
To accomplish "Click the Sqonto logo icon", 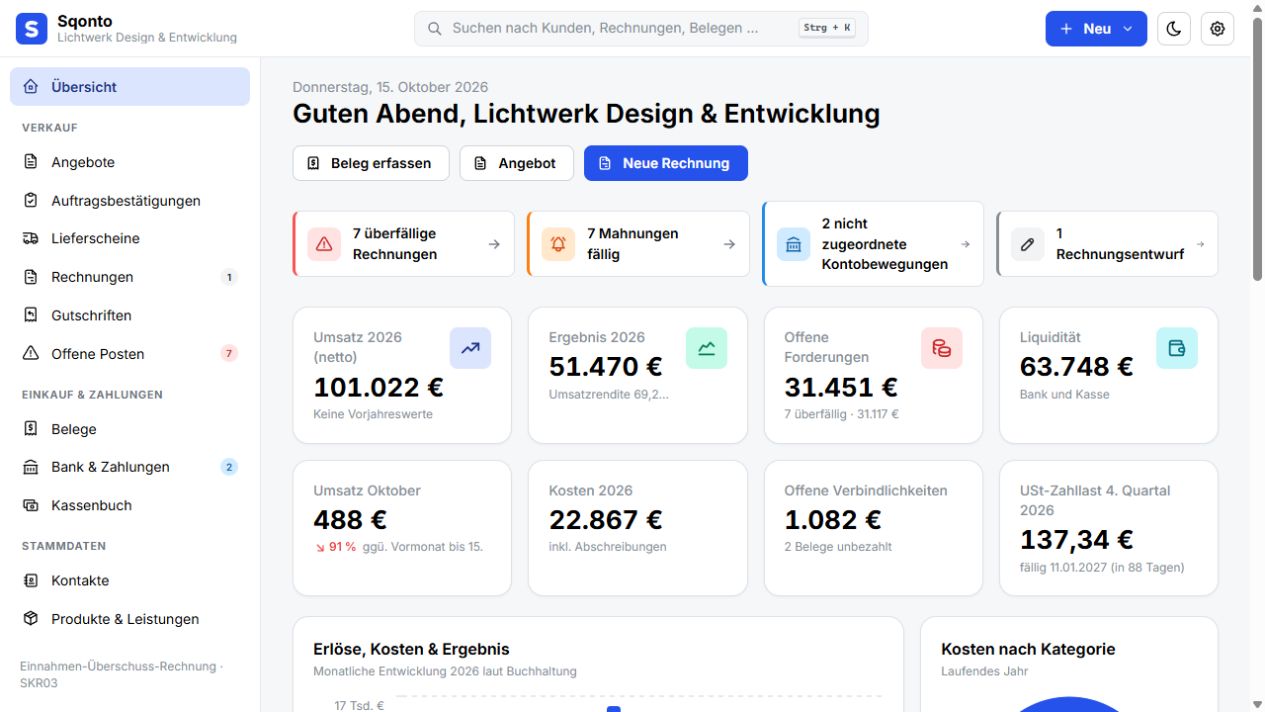I will [31, 29].
